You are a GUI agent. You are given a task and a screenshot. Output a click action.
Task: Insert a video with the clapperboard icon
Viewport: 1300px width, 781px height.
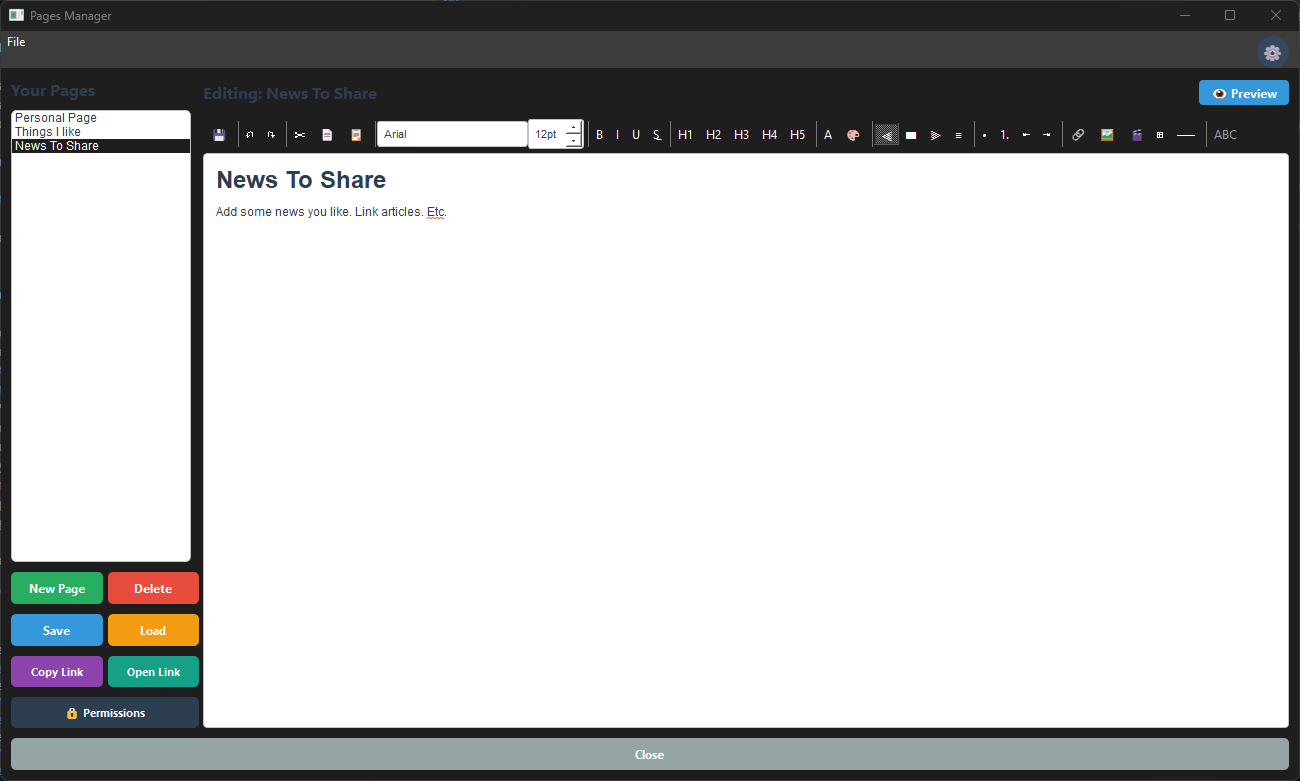1137,135
